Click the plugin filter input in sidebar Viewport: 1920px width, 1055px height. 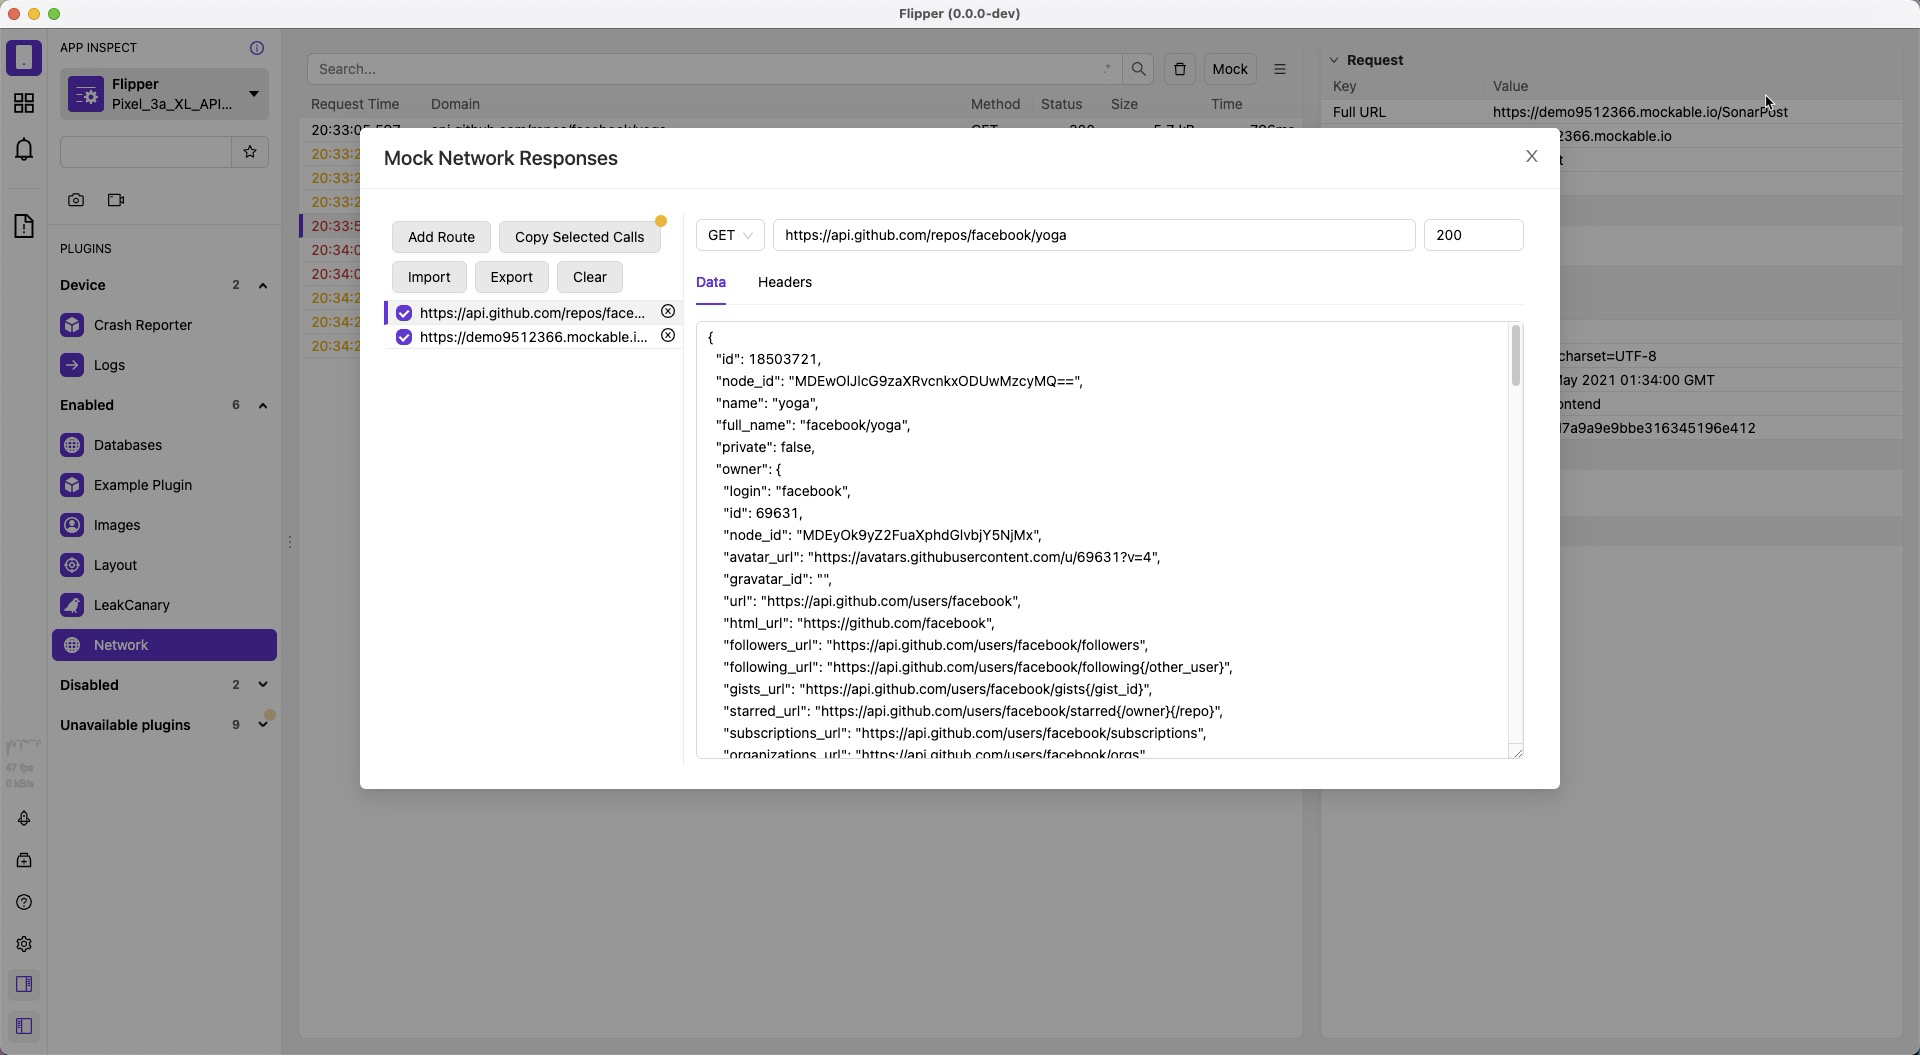(146, 152)
